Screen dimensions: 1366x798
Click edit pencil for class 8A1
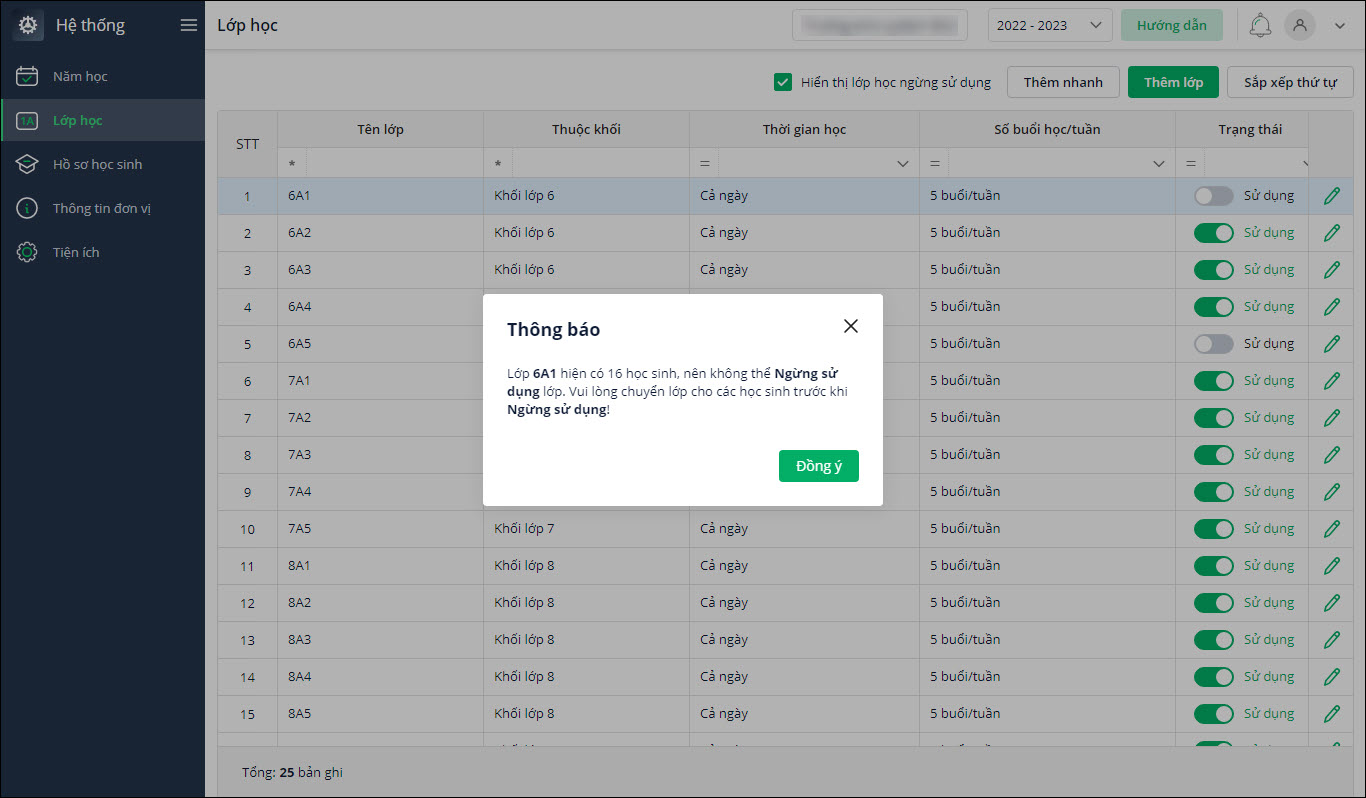pyautogui.click(x=1331, y=566)
